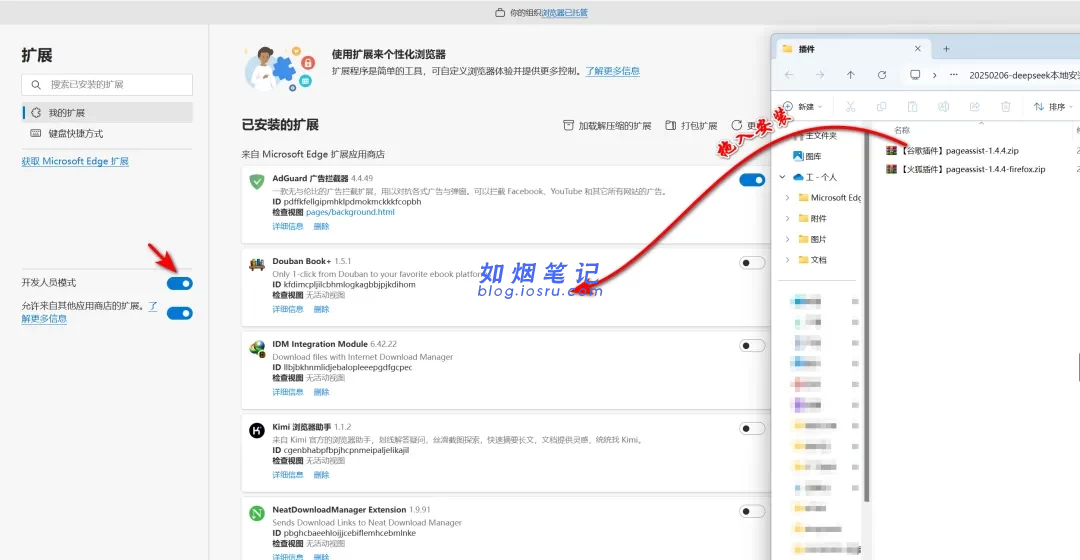The image size is (1080, 560).
Task: Click the chevron after the PC icon in address bar
Action: (935, 75)
